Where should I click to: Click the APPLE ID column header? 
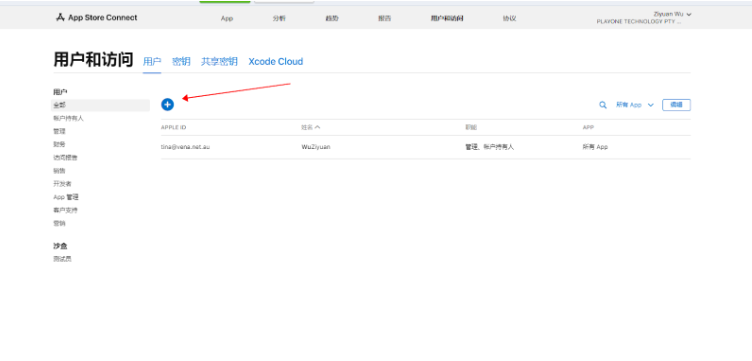pos(174,128)
